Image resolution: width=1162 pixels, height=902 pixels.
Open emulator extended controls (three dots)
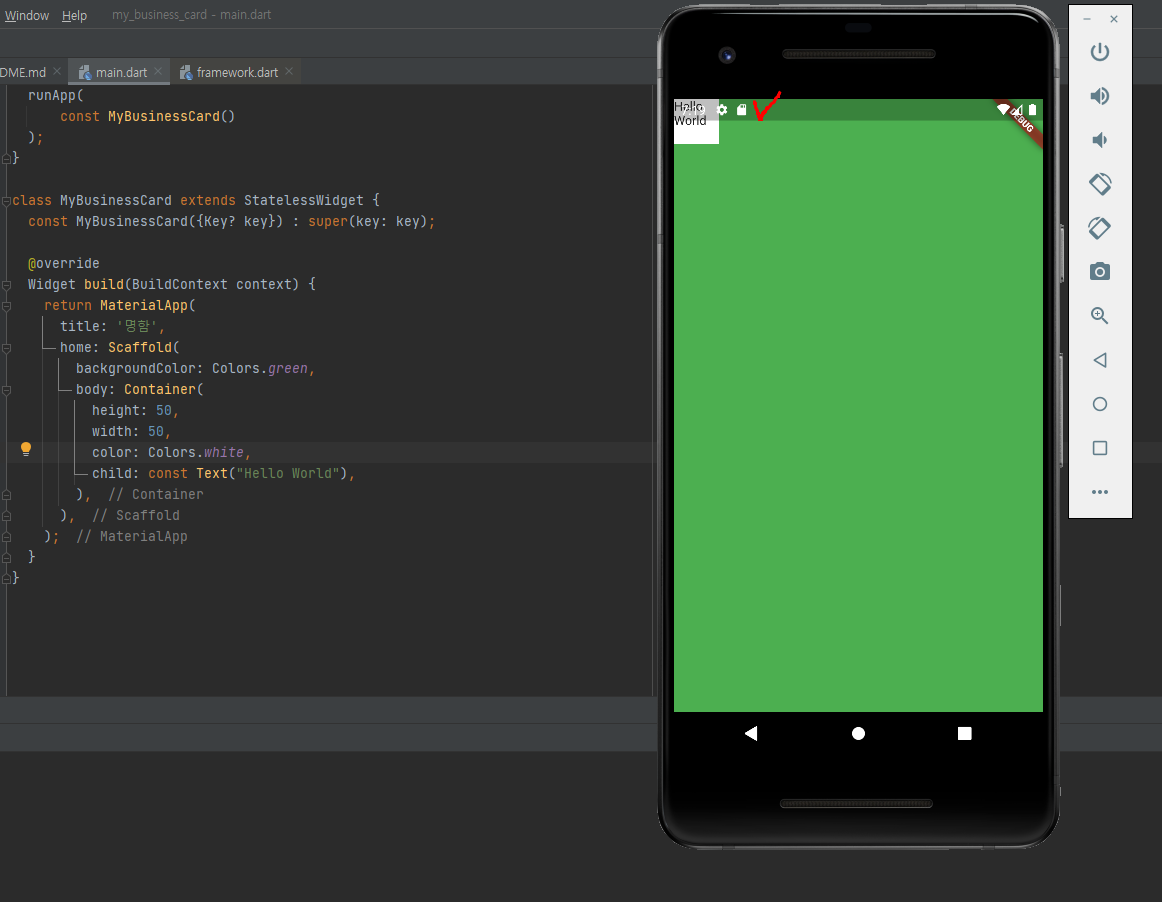click(1100, 492)
